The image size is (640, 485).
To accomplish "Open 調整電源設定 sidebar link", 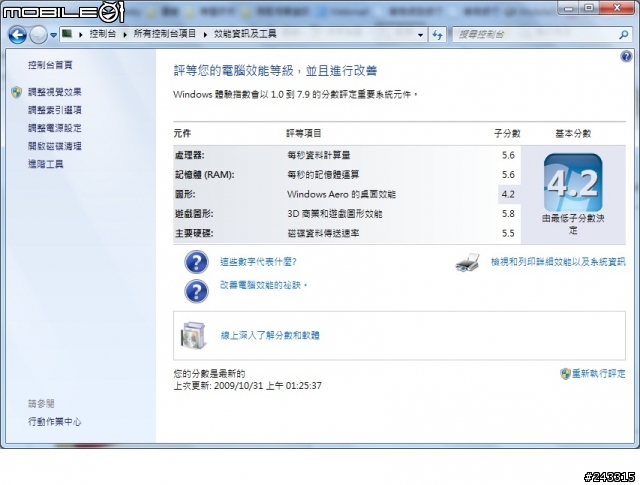I will 55,128.
